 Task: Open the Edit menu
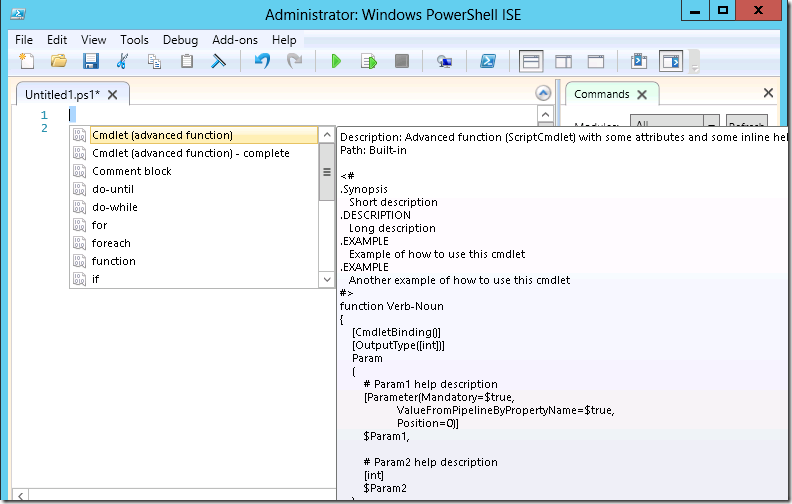57,40
